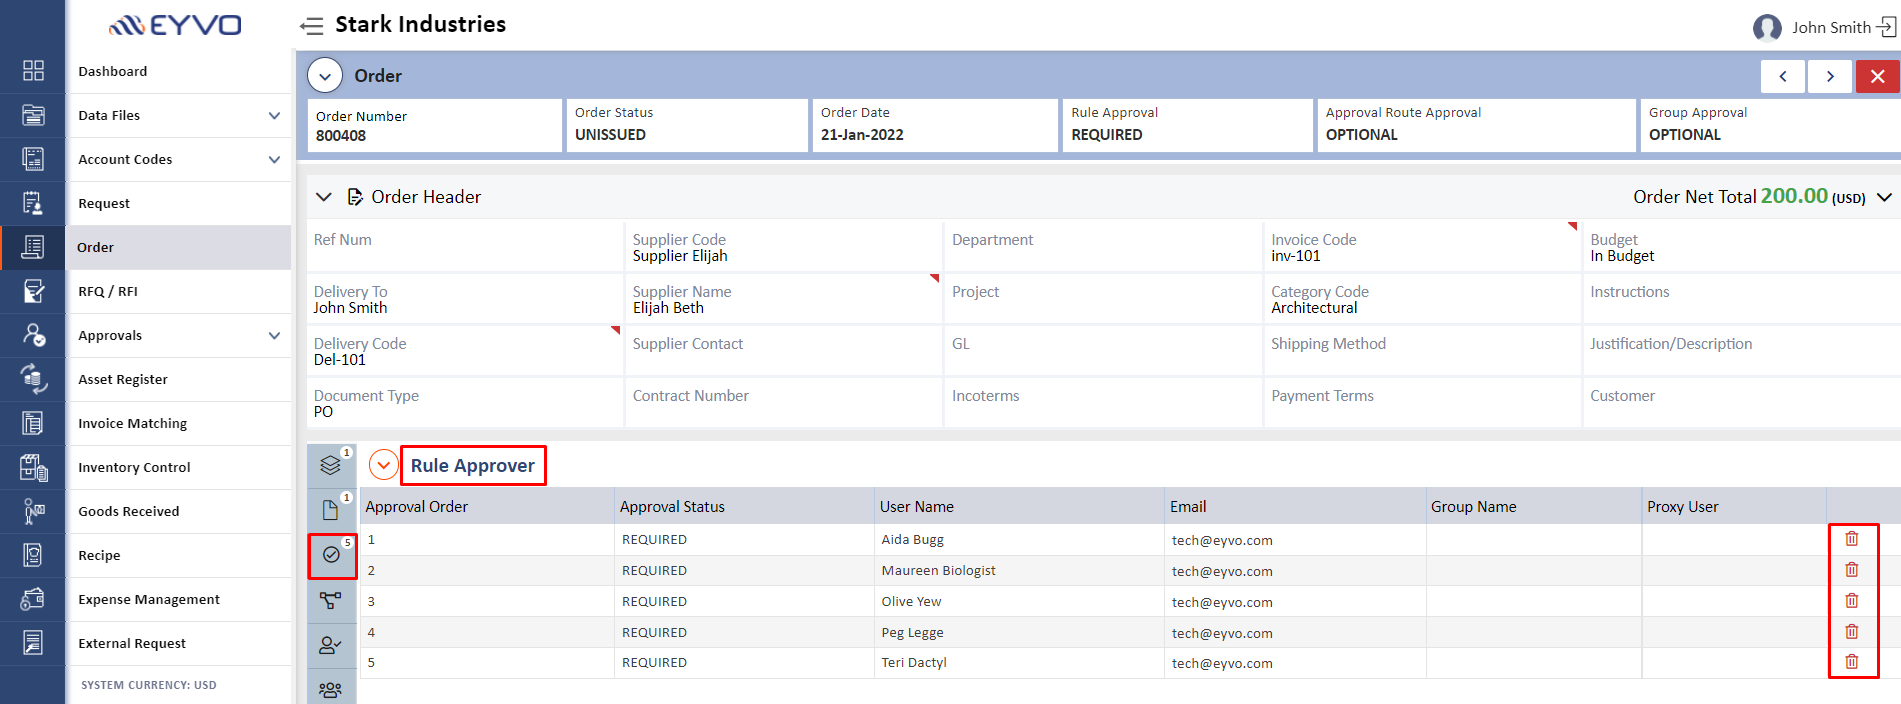Select Order in the sidebar menu

coord(178,247)
